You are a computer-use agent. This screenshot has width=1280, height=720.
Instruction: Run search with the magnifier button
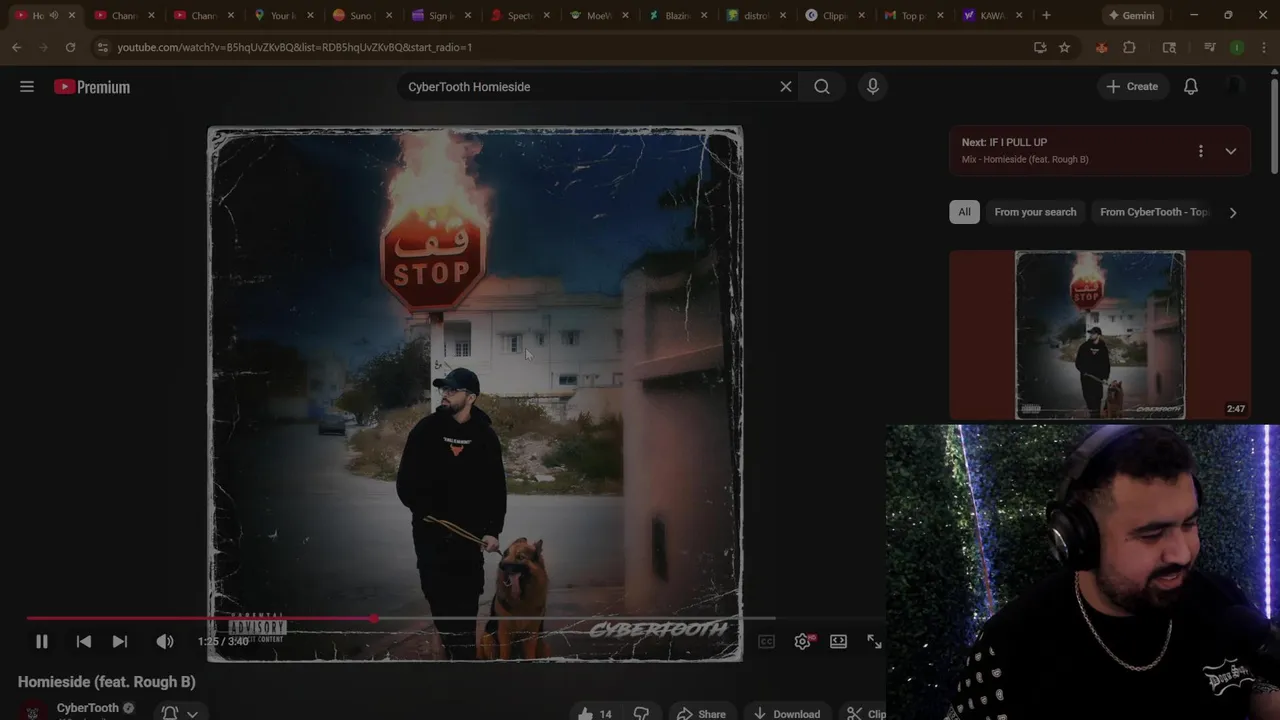coord(822,87)
